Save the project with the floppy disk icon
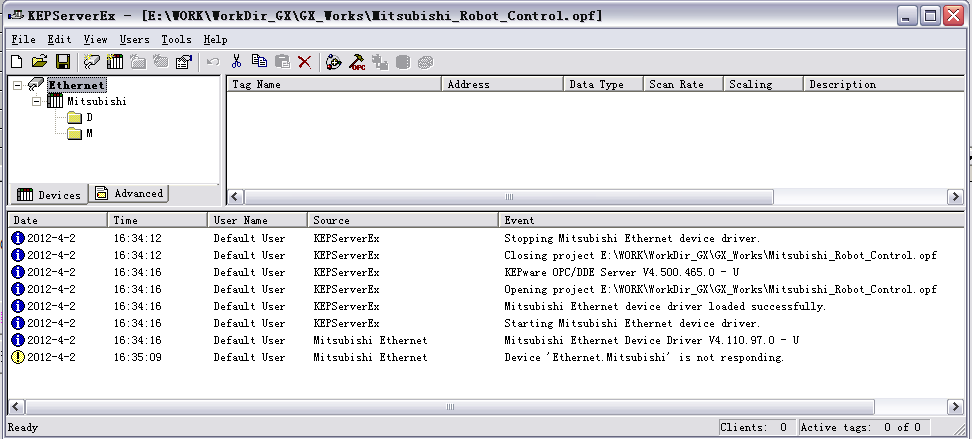 62,62
